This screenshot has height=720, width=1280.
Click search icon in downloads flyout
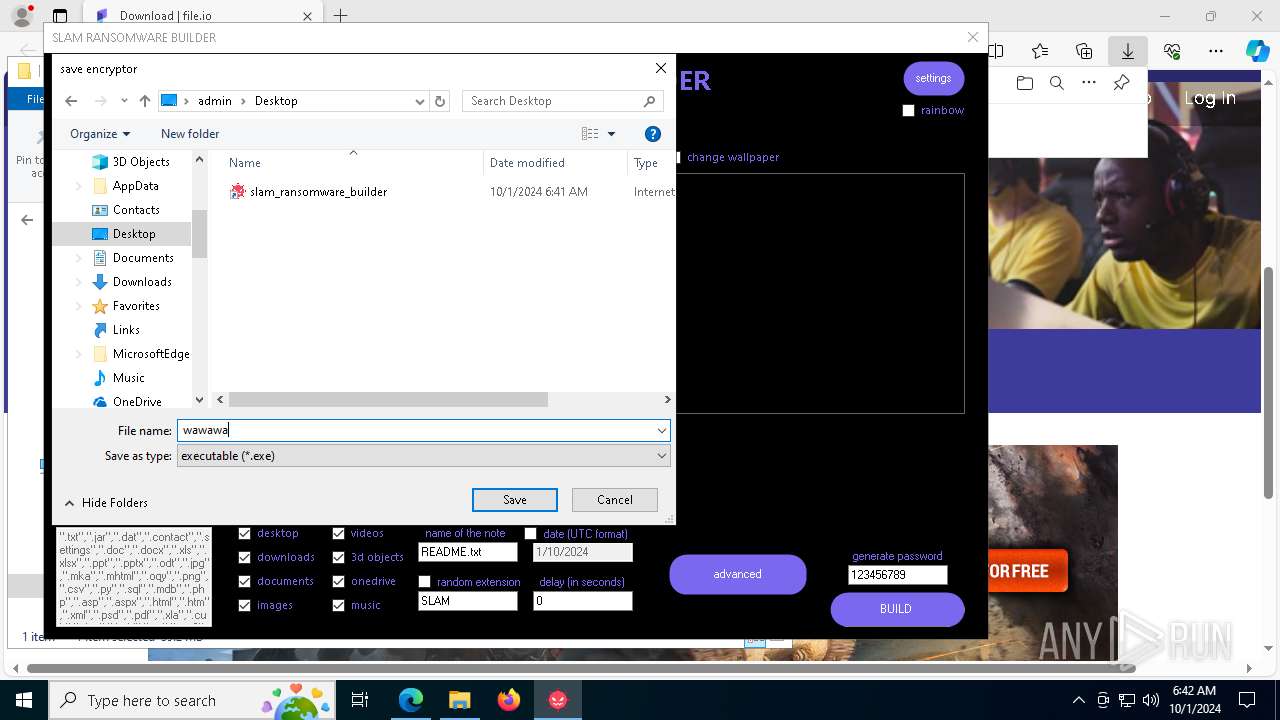1056,83
